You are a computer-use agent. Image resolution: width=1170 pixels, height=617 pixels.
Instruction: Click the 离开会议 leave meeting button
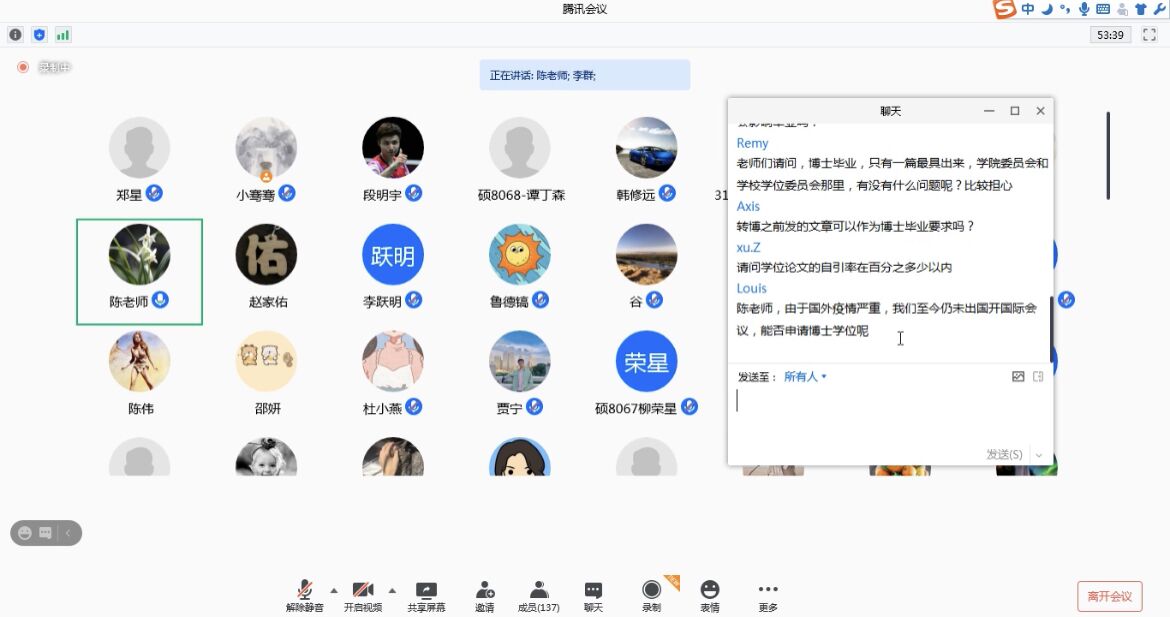pyautogui.click(x=1109, y=596)
